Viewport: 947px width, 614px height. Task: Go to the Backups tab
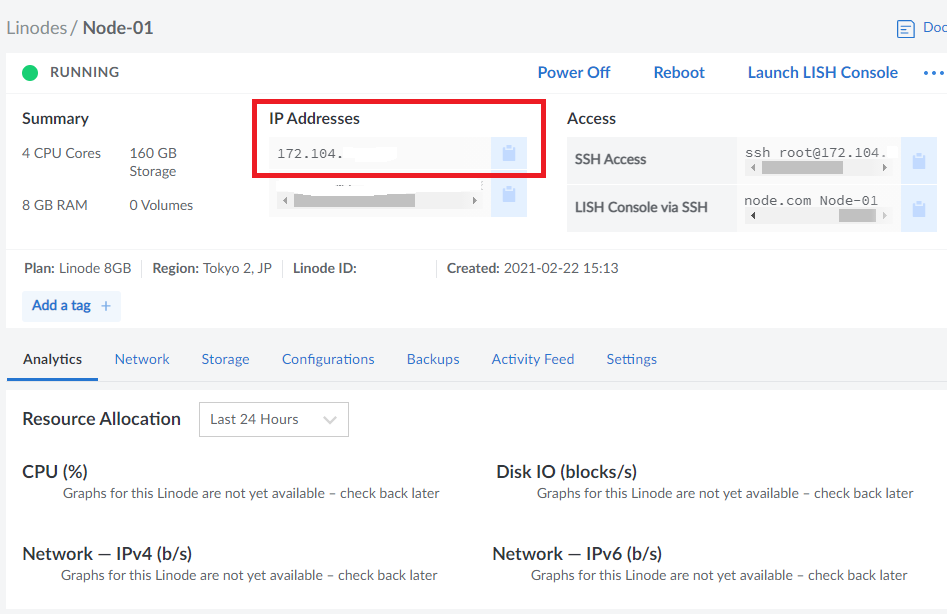coord(433,359)
